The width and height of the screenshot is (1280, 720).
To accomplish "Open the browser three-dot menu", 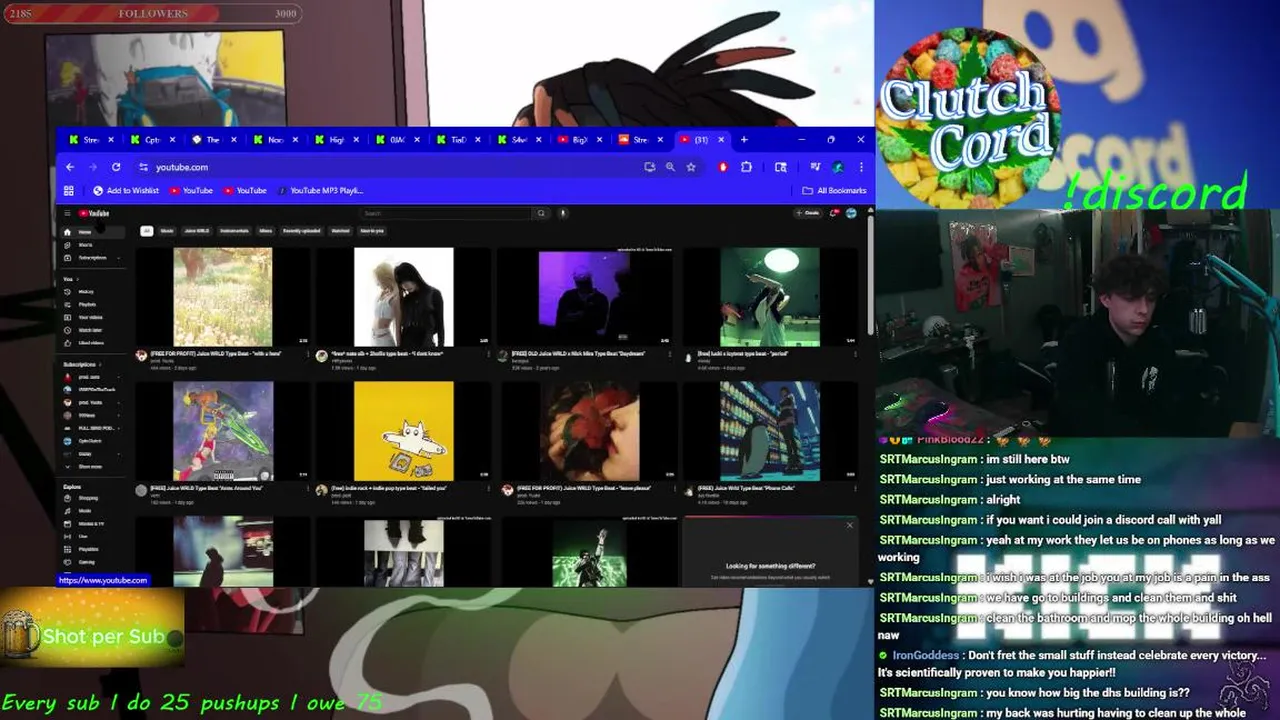I will pyautogui.click(x=861, y=167).
